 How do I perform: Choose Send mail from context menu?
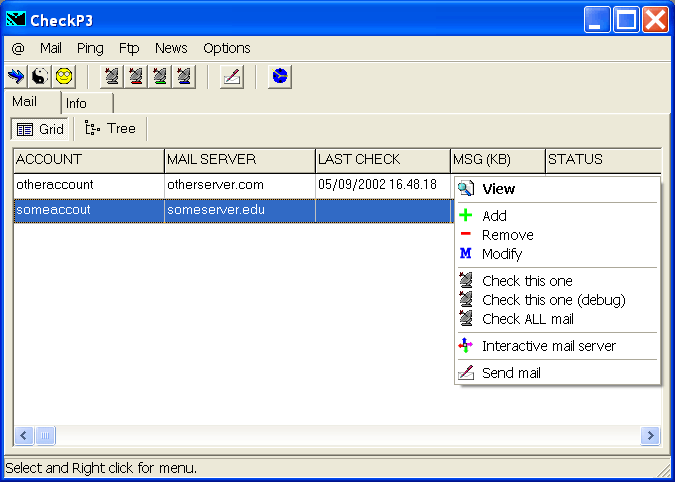pyautogui.click(x=557, y=373)
